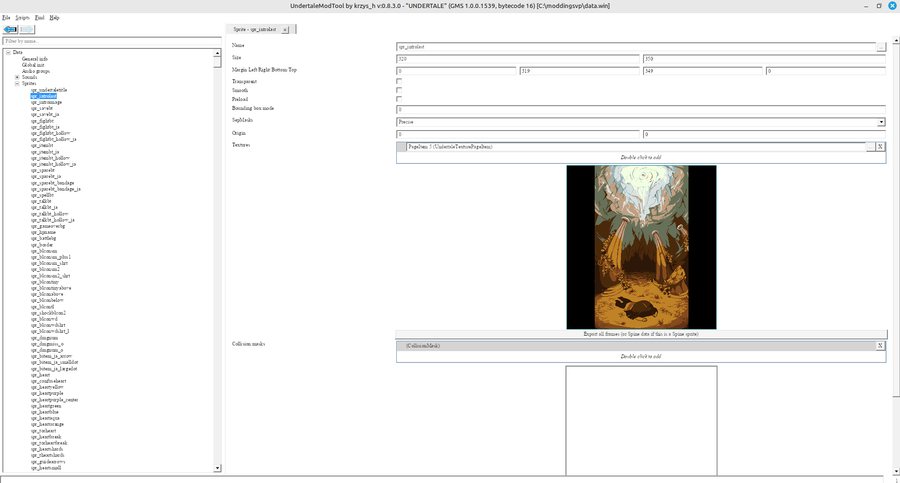Toggle the Smooth checkbox
The width and height of the screenshot is (900, 483).
click(399, 90)
